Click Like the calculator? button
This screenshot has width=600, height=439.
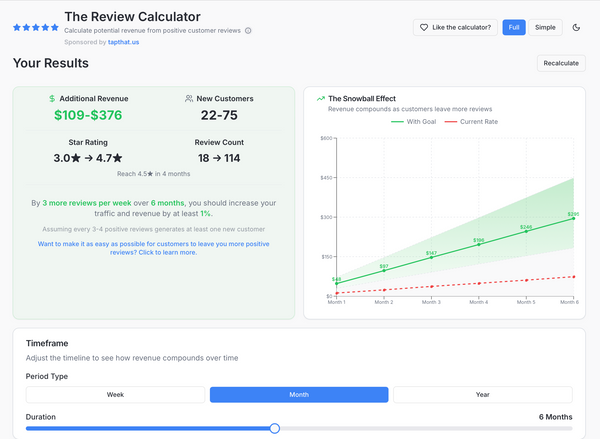click(455, 27)
